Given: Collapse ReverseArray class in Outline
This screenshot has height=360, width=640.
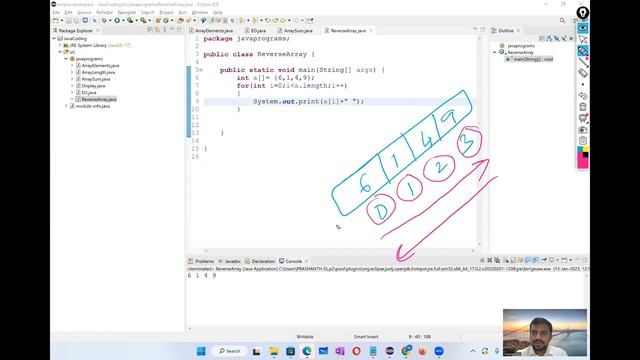Looking at the screenshot, I should pyautogui.click(x=495, y=52).
